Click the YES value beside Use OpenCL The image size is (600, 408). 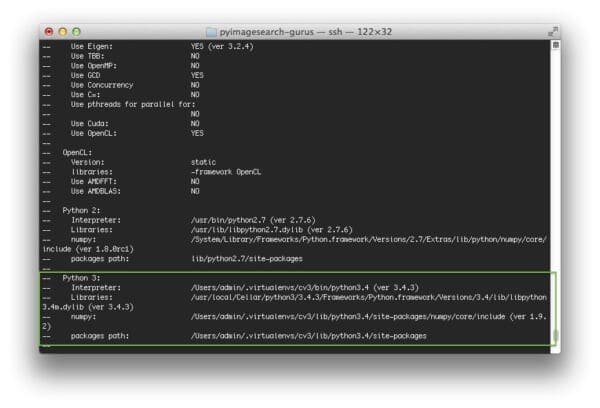[197, 133]
